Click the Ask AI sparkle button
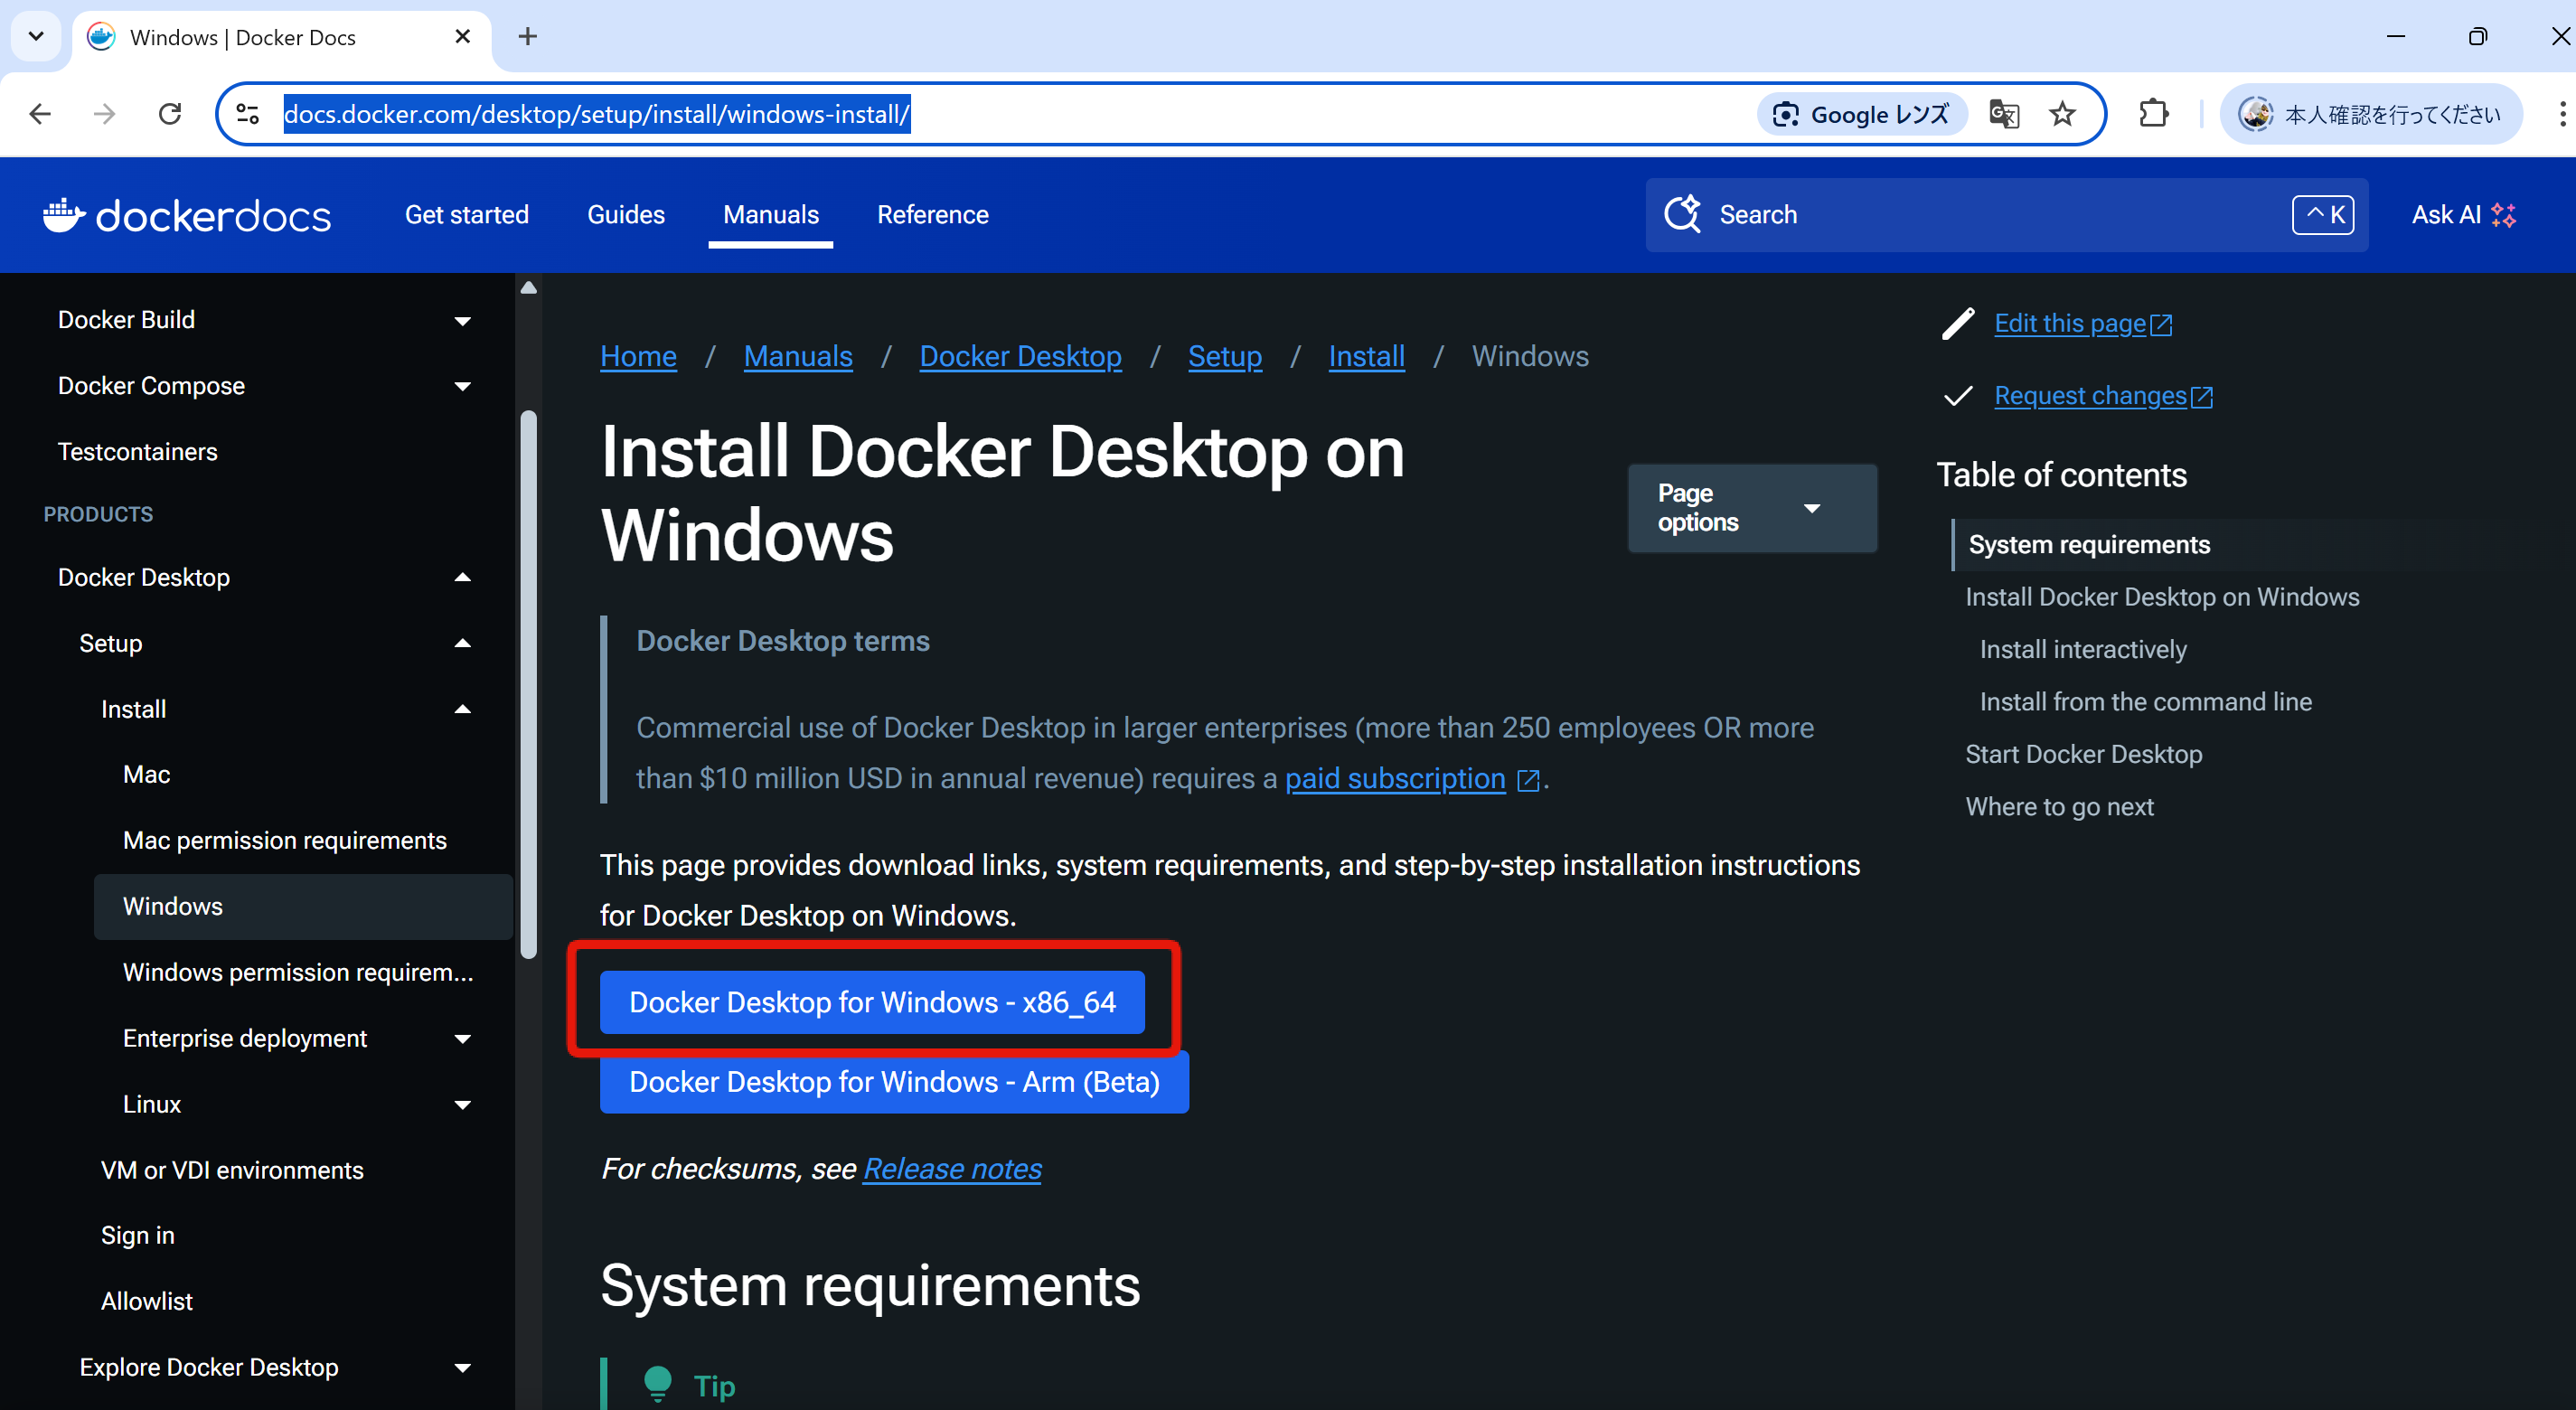Viewport: 2576px width, 1410px height. click(2463, 215)
